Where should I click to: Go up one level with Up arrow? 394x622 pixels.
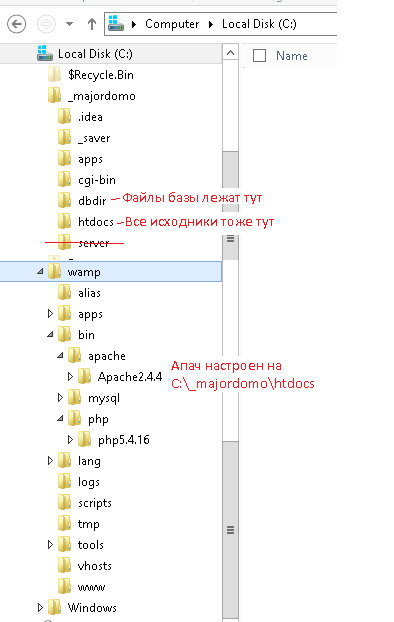[x=92, y=24]
